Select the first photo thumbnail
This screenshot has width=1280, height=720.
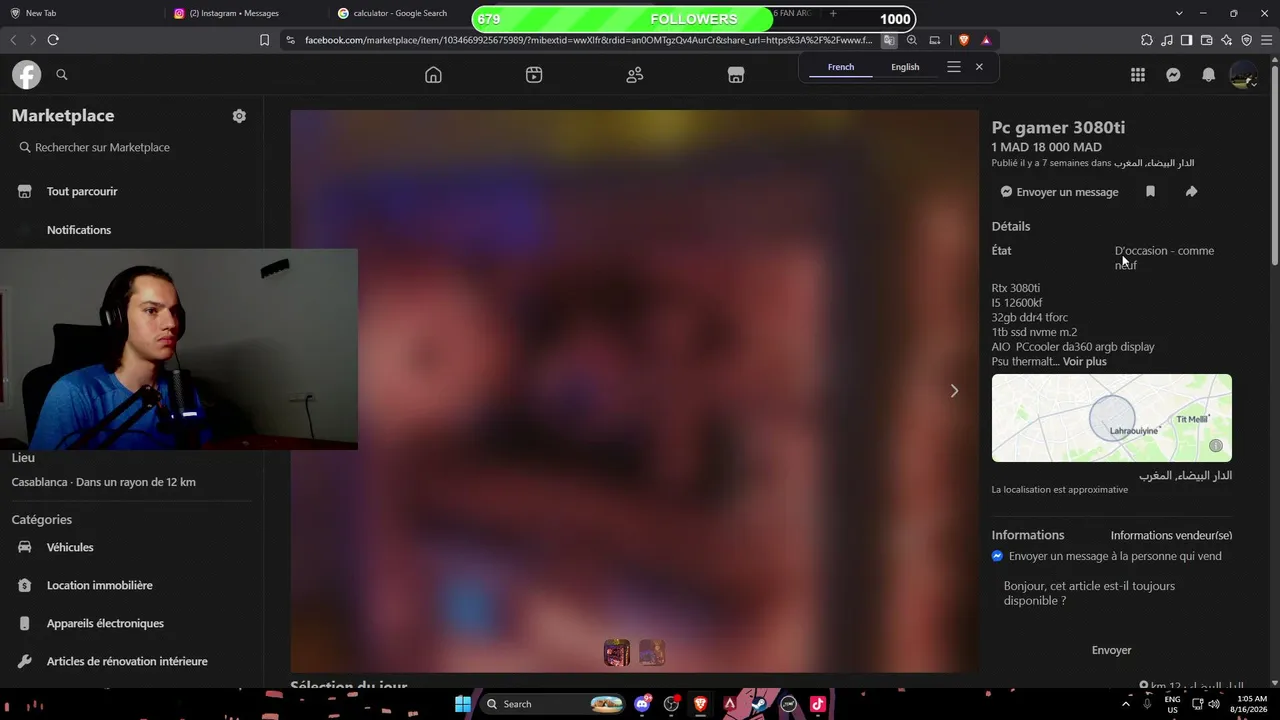[617, 653]
